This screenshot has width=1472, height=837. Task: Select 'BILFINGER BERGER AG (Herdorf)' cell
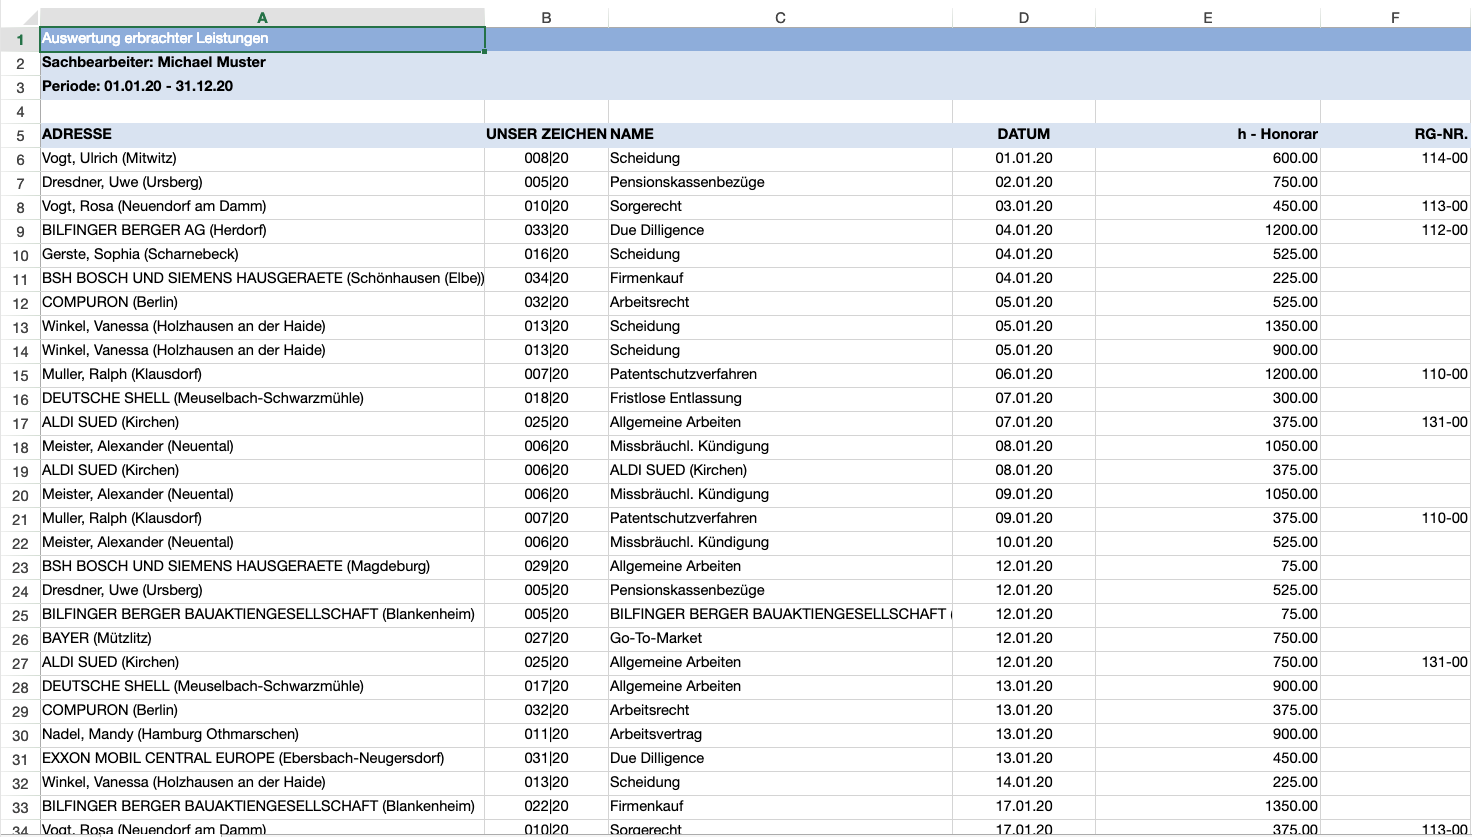coord(262,231)
